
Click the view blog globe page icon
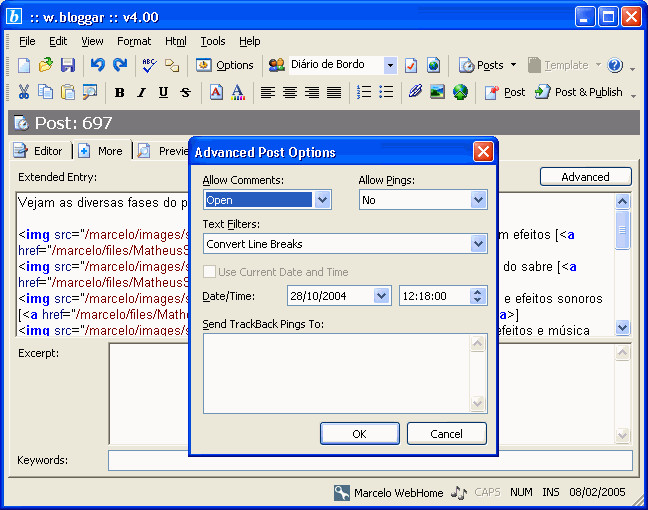tap(433, 65)
